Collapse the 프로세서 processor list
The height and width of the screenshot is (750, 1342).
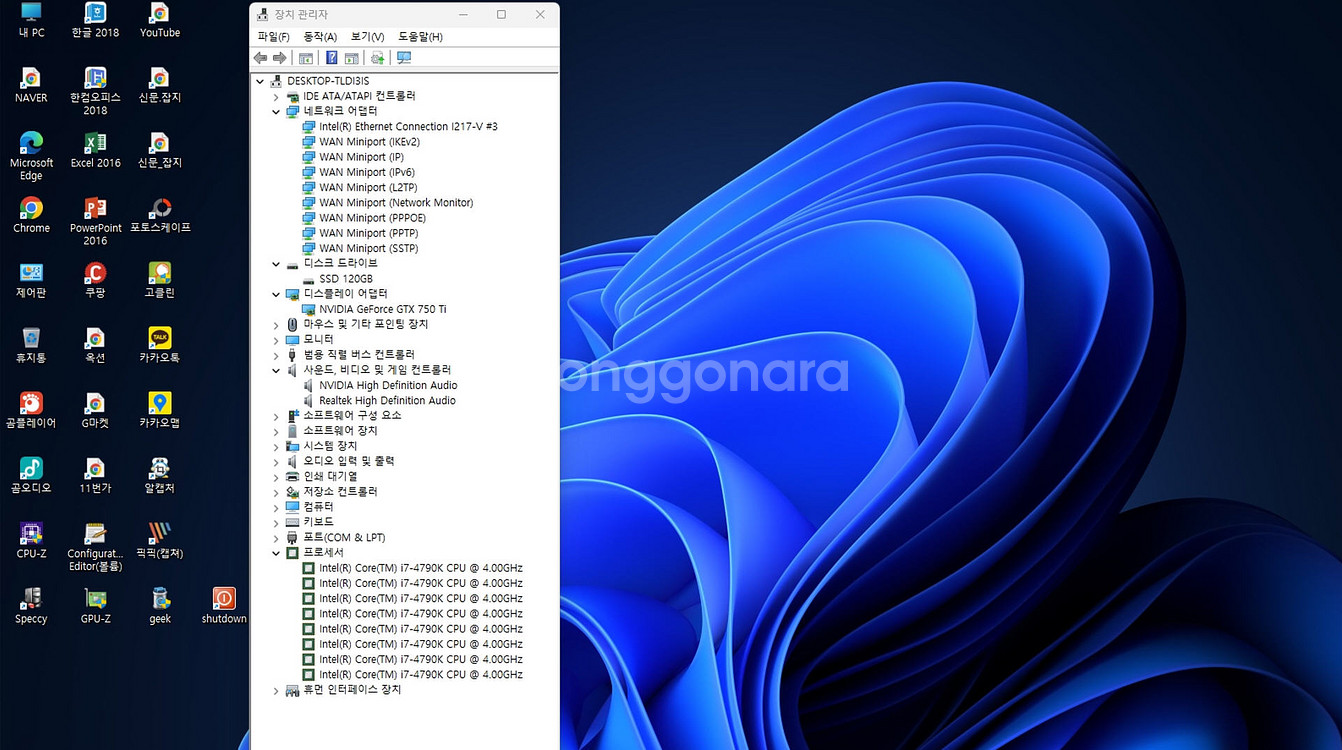(277, 553)
